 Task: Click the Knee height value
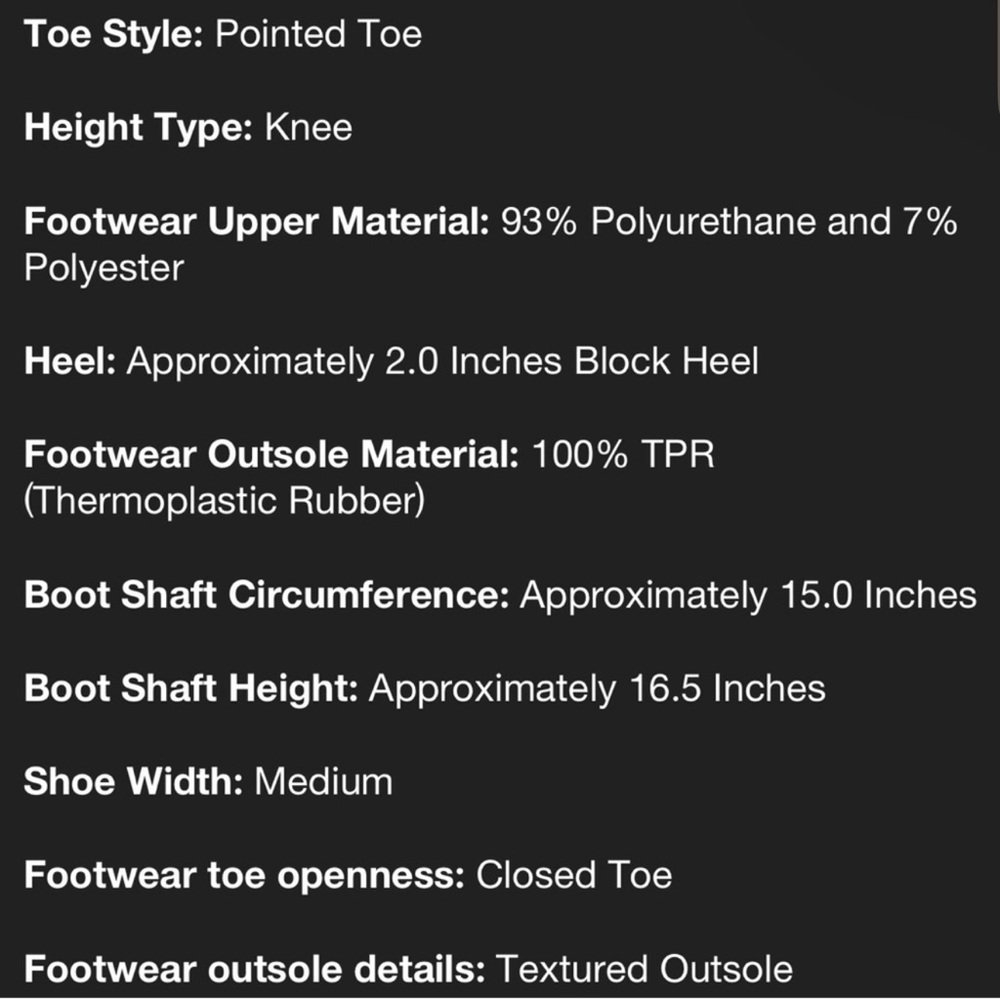(308, 127)
